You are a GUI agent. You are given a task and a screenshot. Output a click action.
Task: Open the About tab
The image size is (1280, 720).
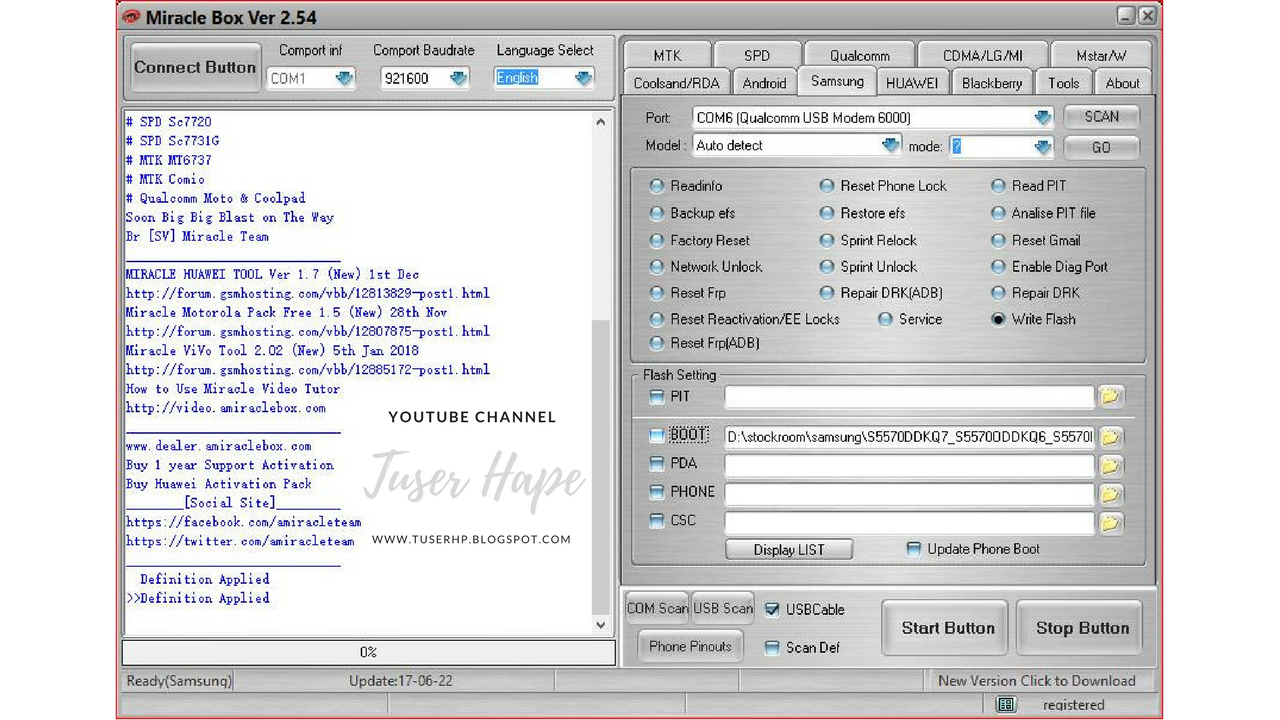pyautogui.click(x=1122, y=83)
